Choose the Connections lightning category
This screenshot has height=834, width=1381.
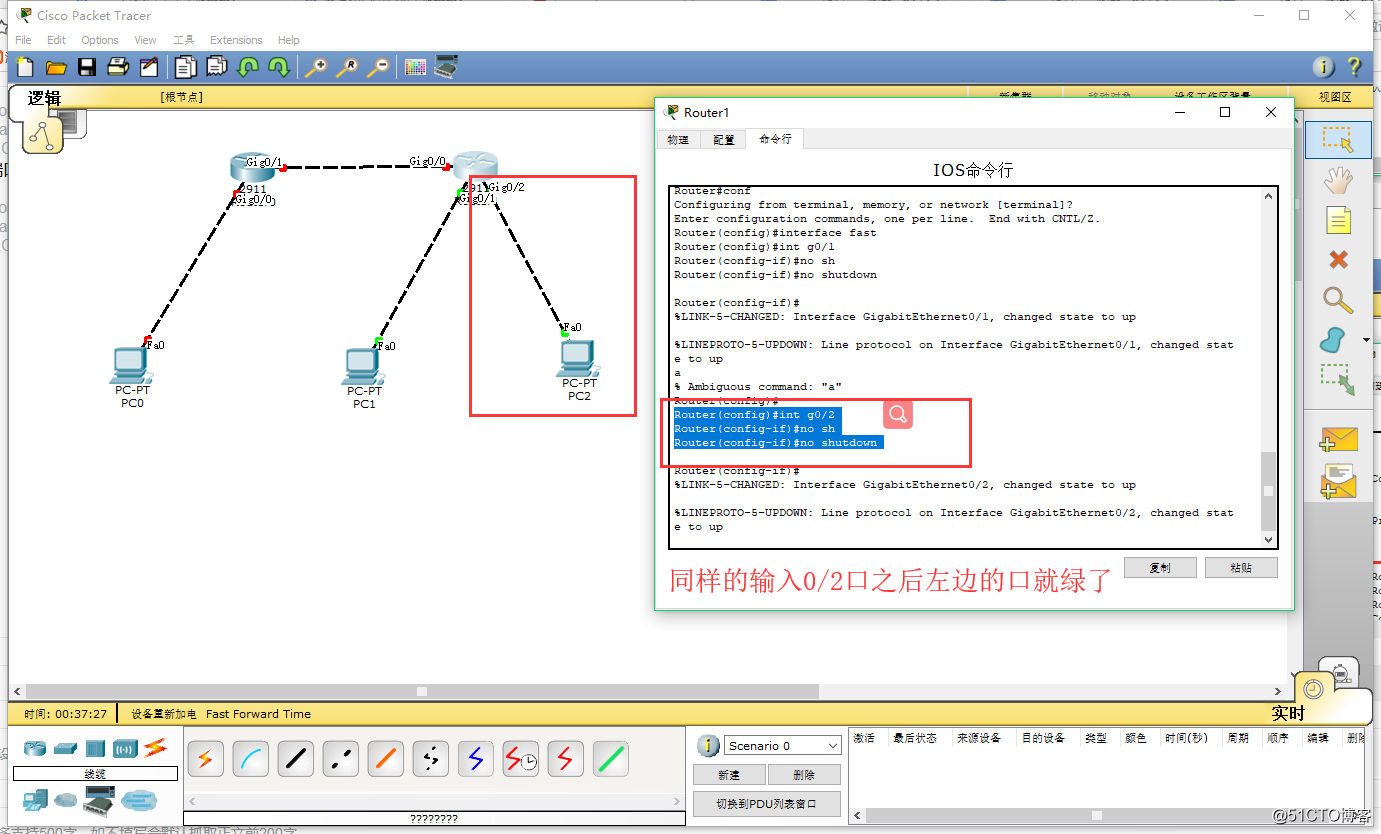click(155, 747)
